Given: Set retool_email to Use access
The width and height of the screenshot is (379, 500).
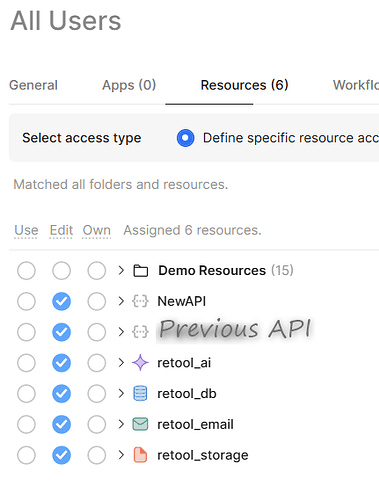Looking at the screenshot, I should click(x=26, y=424).
